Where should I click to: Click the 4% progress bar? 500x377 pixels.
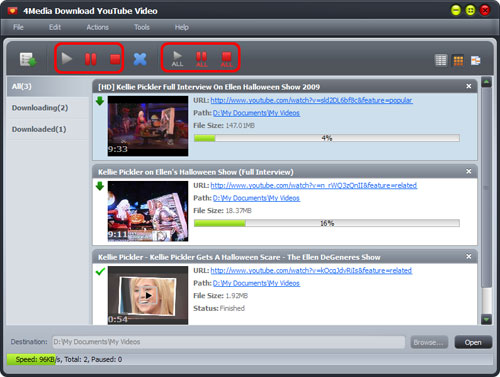pyautogui.click(x=327, y=138)
